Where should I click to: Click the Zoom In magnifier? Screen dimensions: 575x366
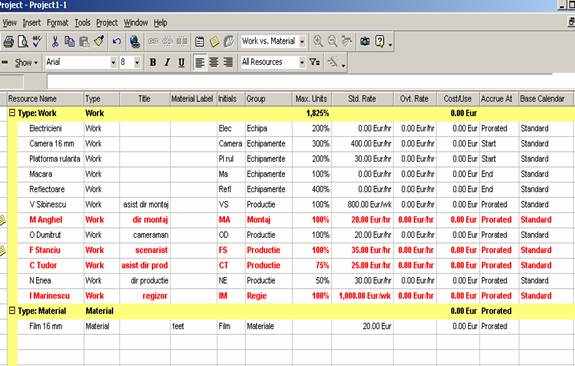point(318,41)
